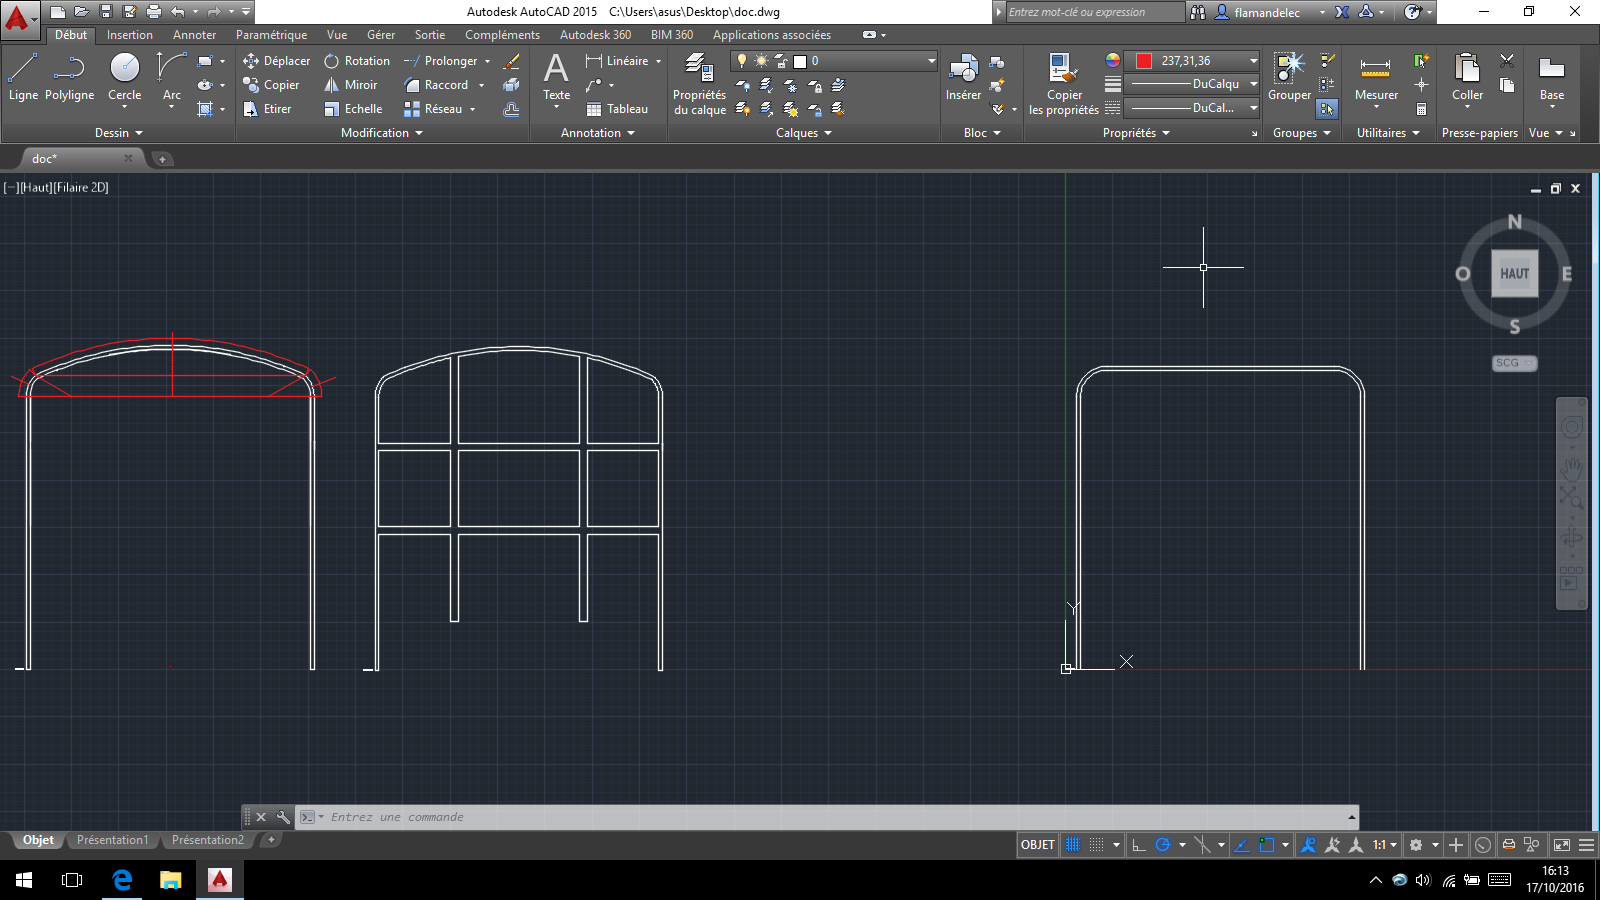This screenshot has width=1600, height=900.
Task: Choose the Miroir modification tool
Action: tap(351, 85)
